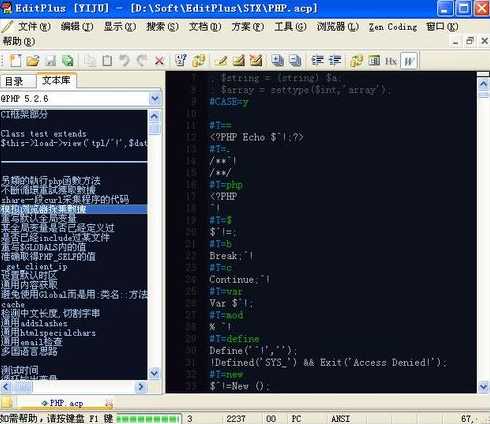Click the Open file folder icon
The height and width of the screenshot is (424, 490).
point(33,61)
